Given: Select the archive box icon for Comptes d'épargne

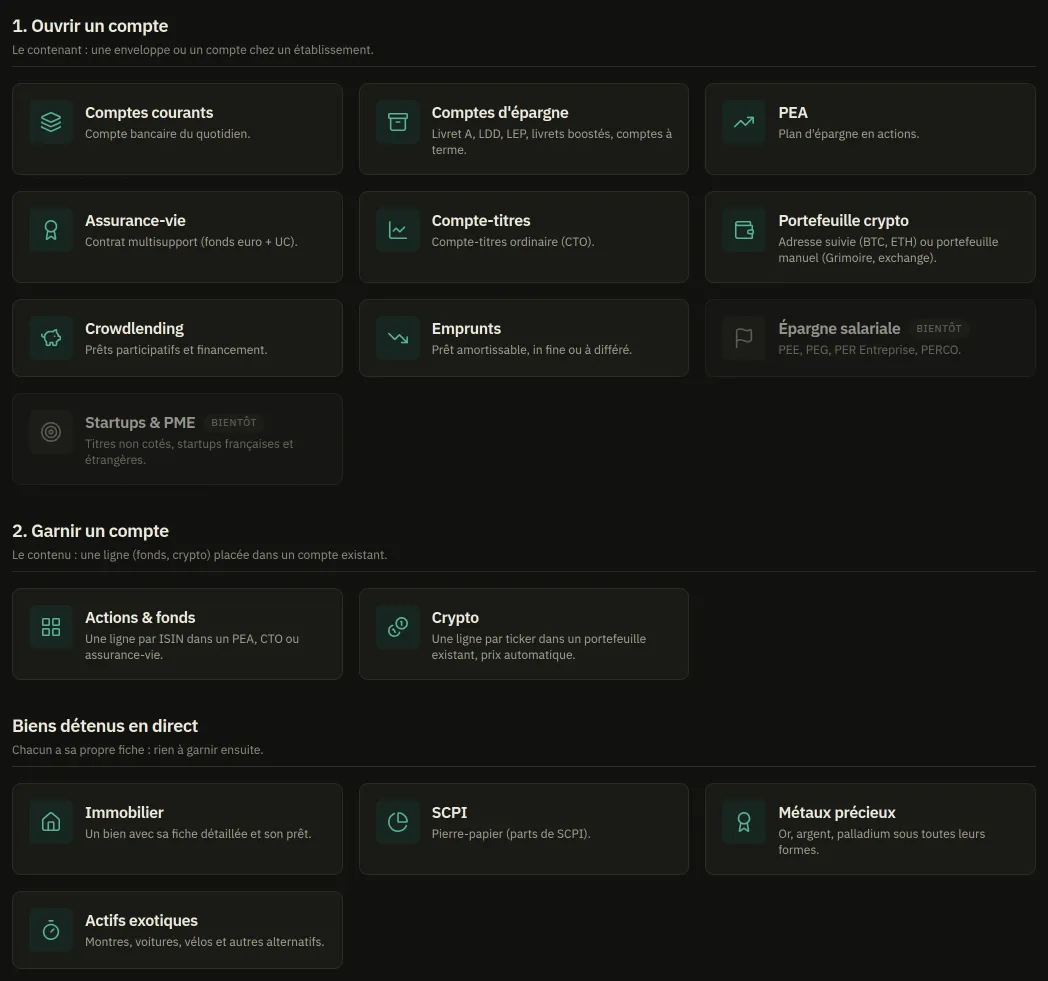Looking at the screenshot, I should point(398,122).
